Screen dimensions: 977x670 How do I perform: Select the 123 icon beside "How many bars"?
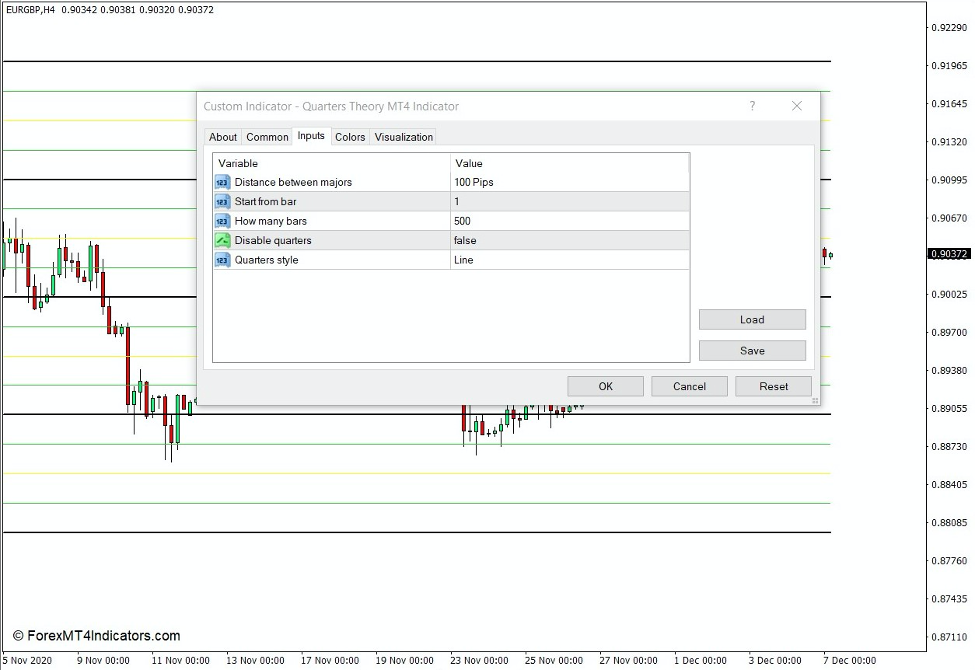(222, 221)
